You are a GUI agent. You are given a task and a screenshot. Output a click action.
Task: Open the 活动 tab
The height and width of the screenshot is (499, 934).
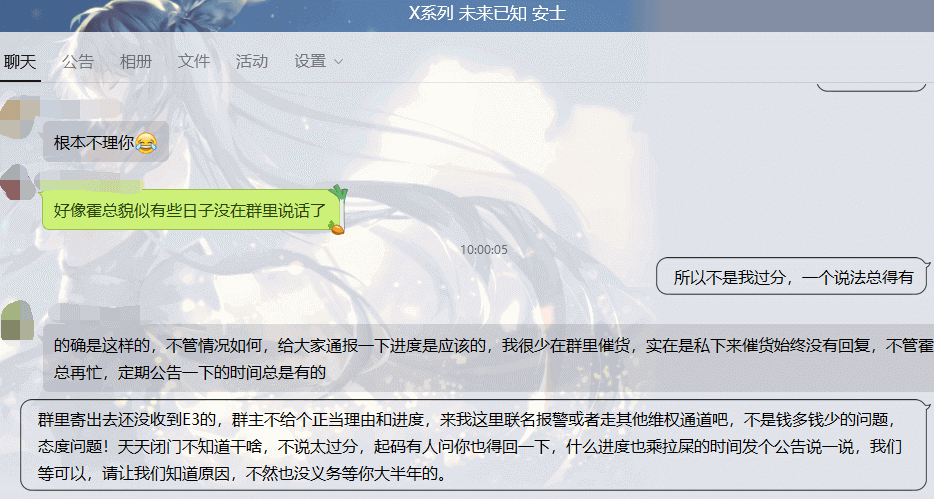point(251,61)
